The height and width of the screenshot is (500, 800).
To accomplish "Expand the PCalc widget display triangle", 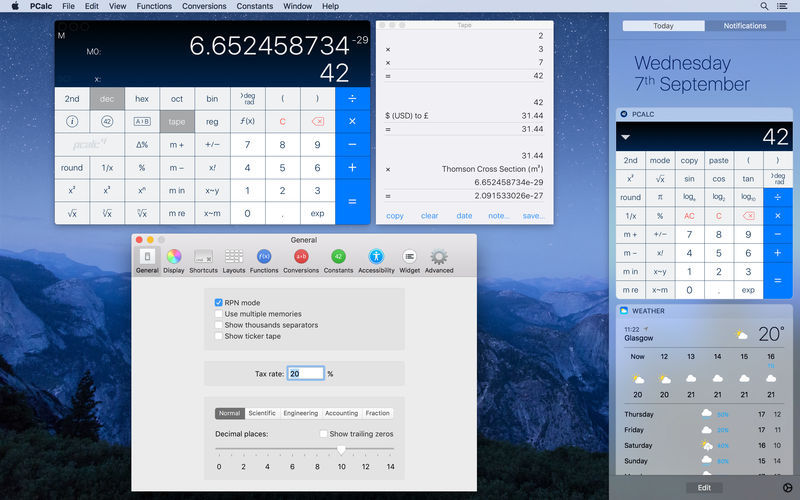I will pos(625,137).
